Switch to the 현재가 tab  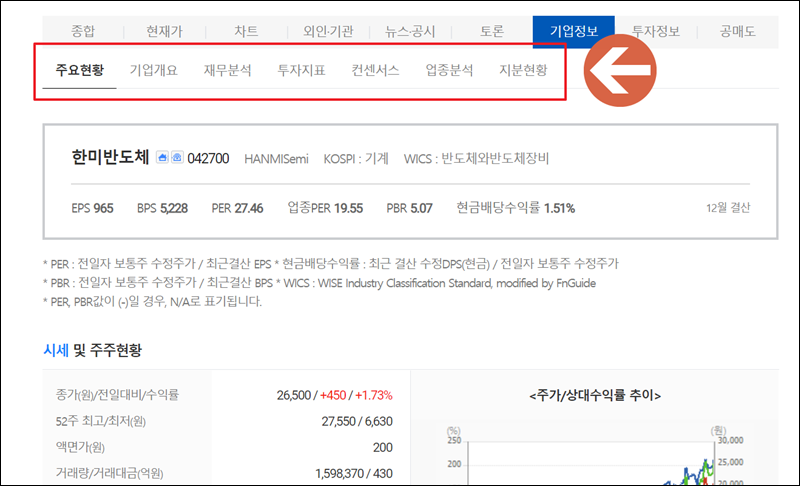tap(164, 32)
